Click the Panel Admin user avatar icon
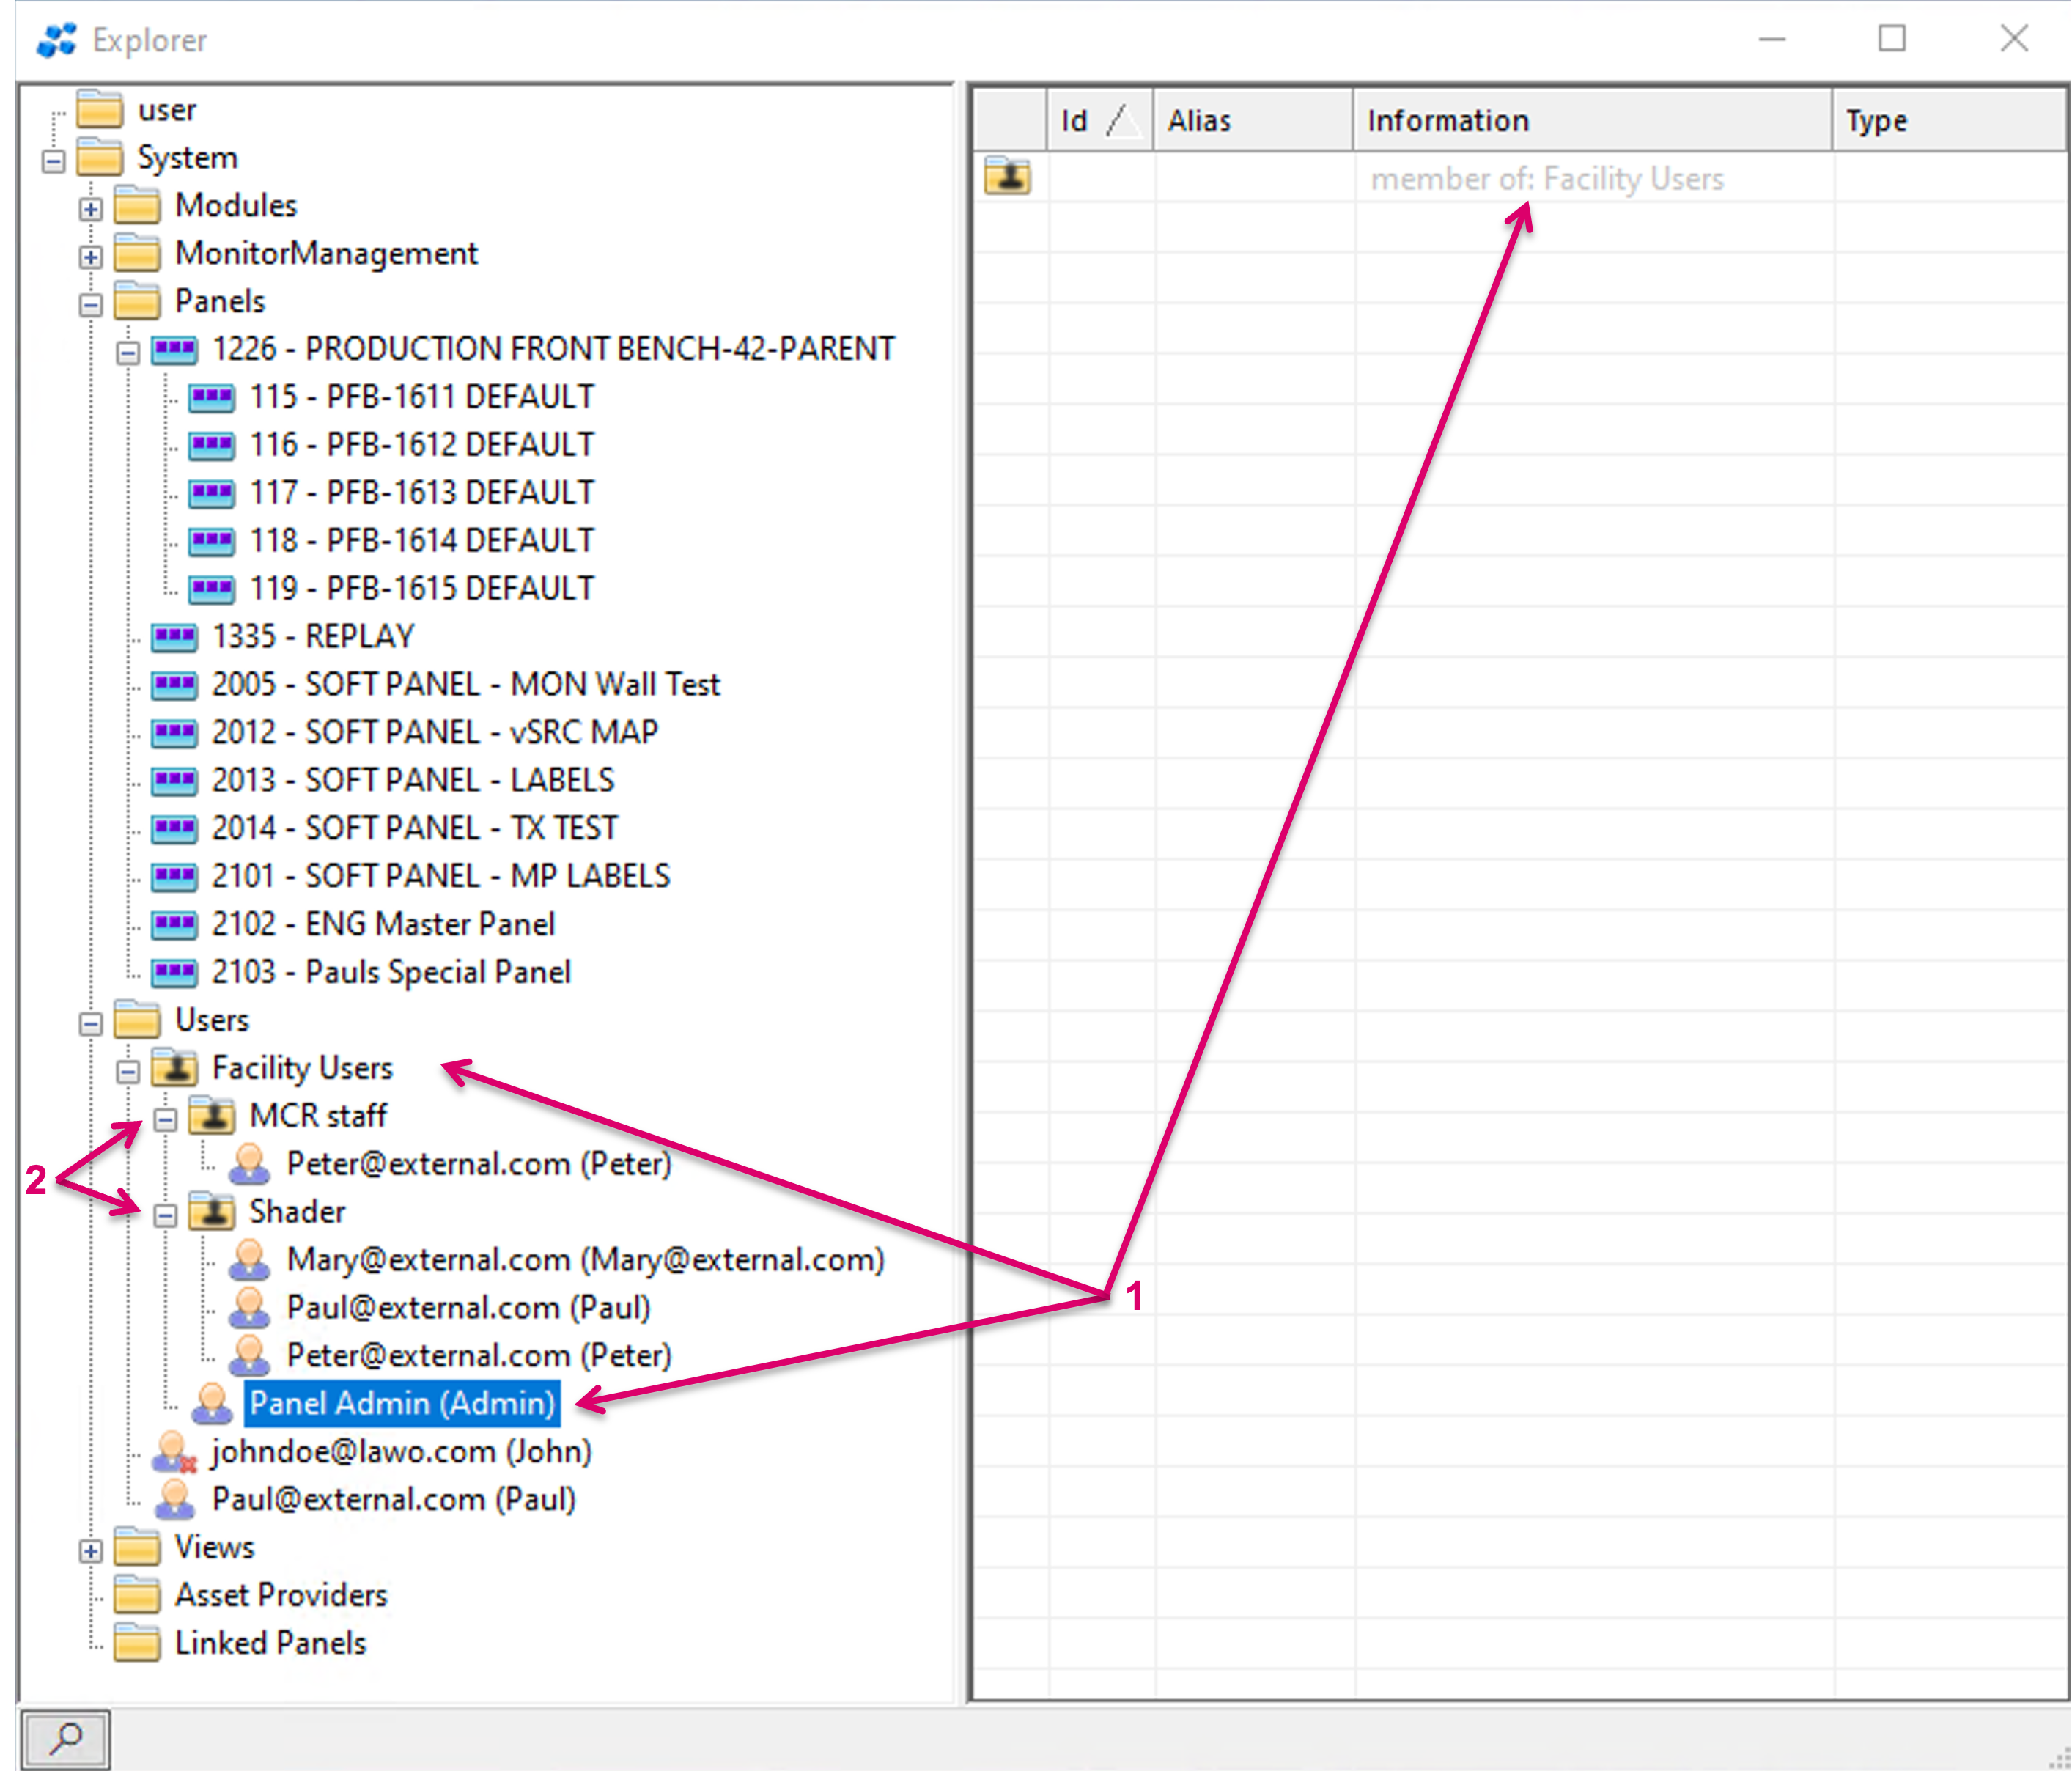 tap(211, 1404)
